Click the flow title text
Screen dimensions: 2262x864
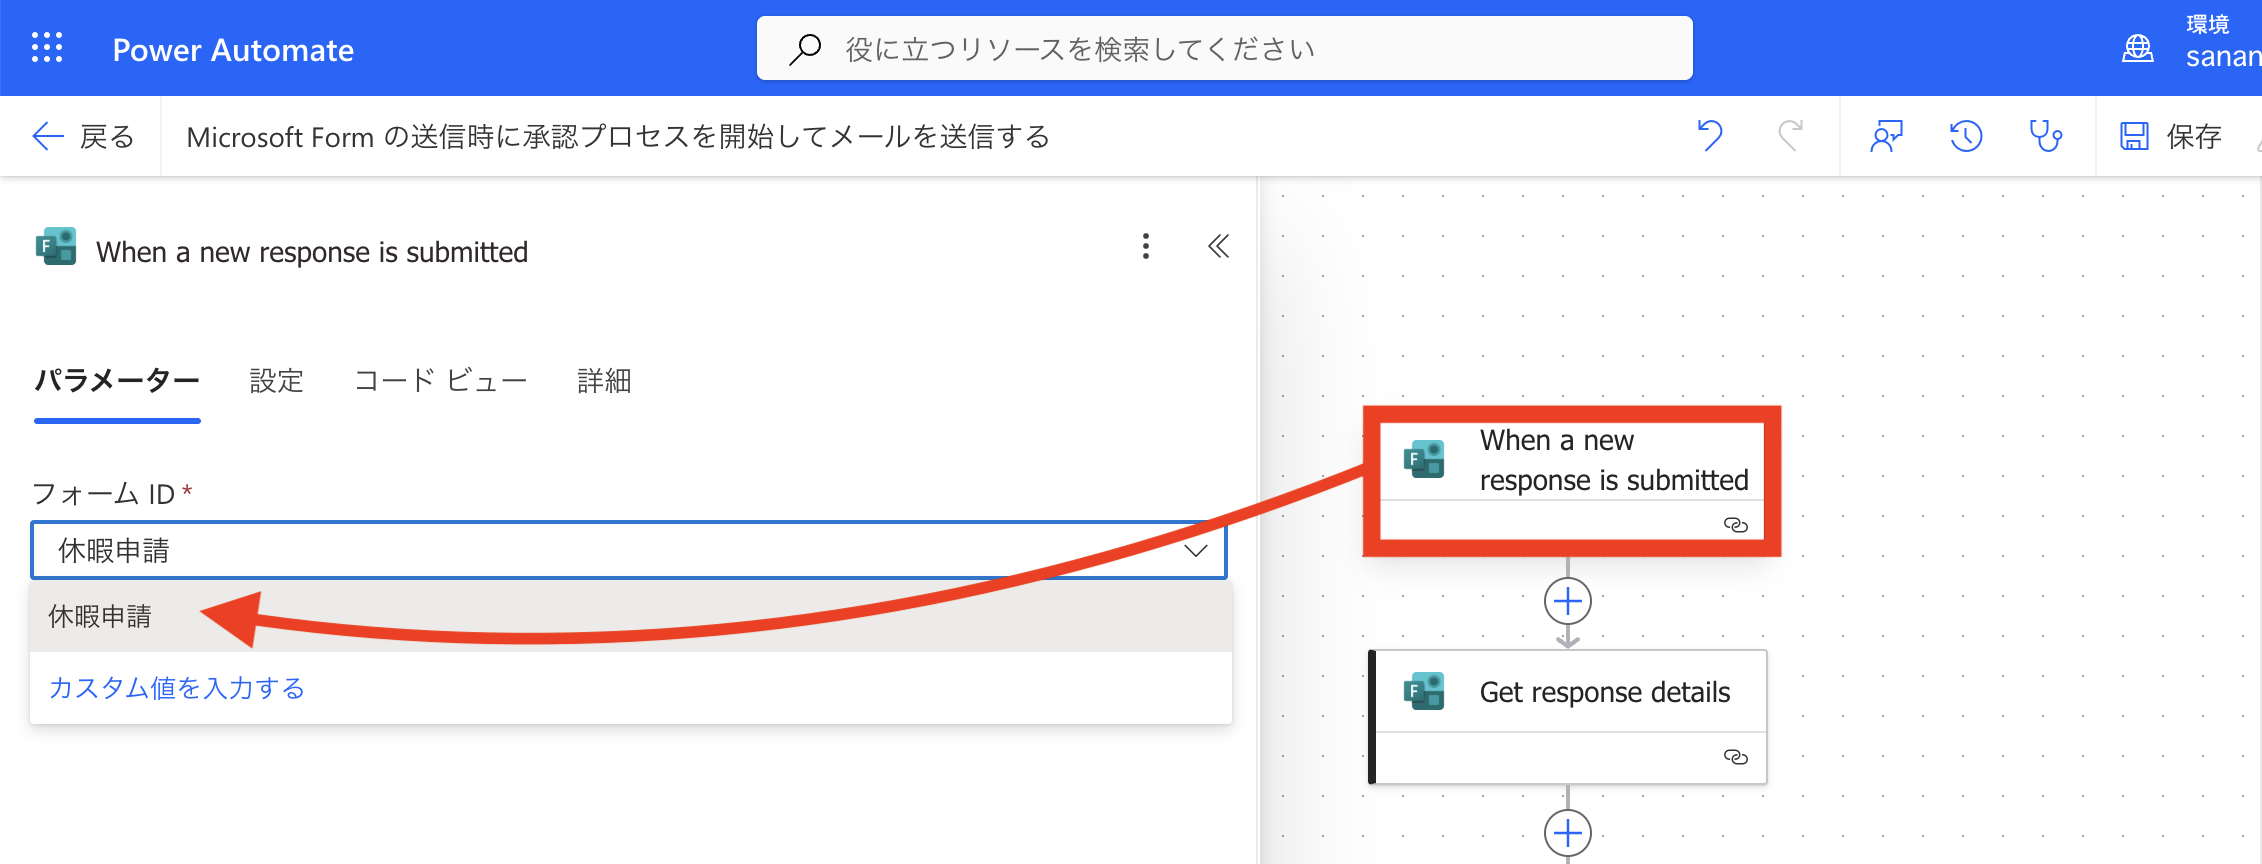click(618, 136)
